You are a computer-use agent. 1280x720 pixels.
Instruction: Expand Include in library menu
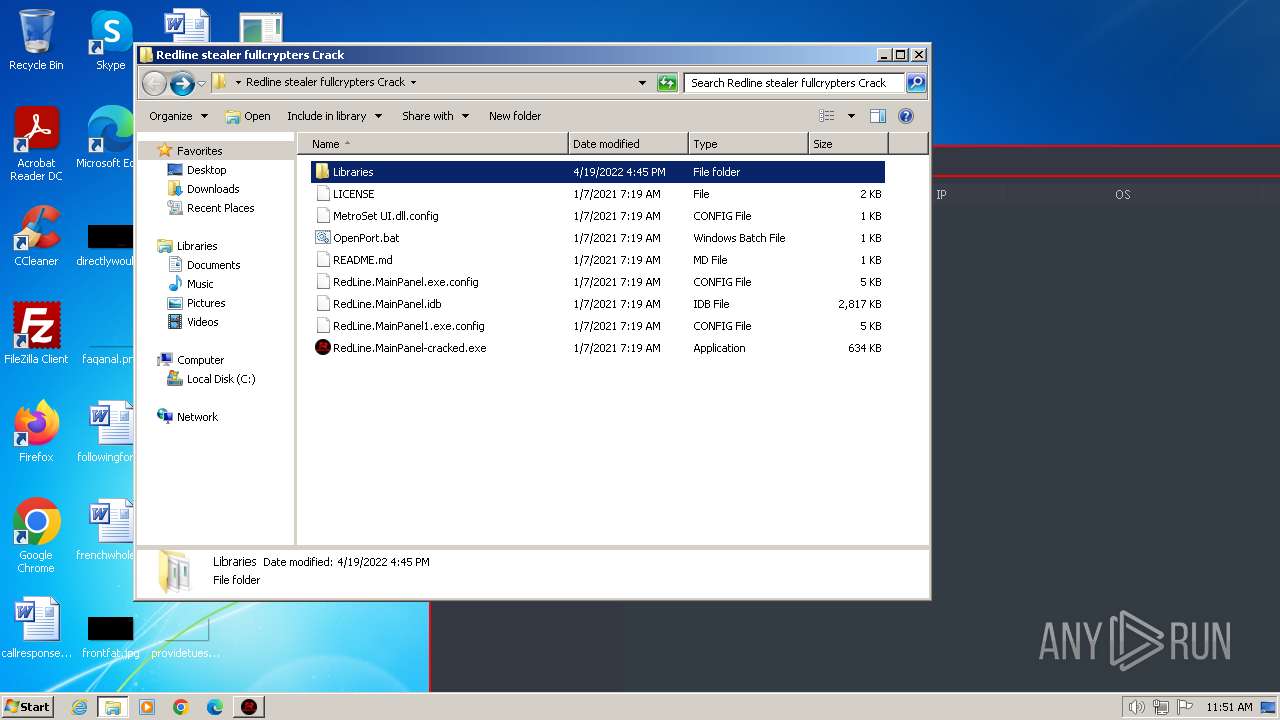click(x=334, y=116)
